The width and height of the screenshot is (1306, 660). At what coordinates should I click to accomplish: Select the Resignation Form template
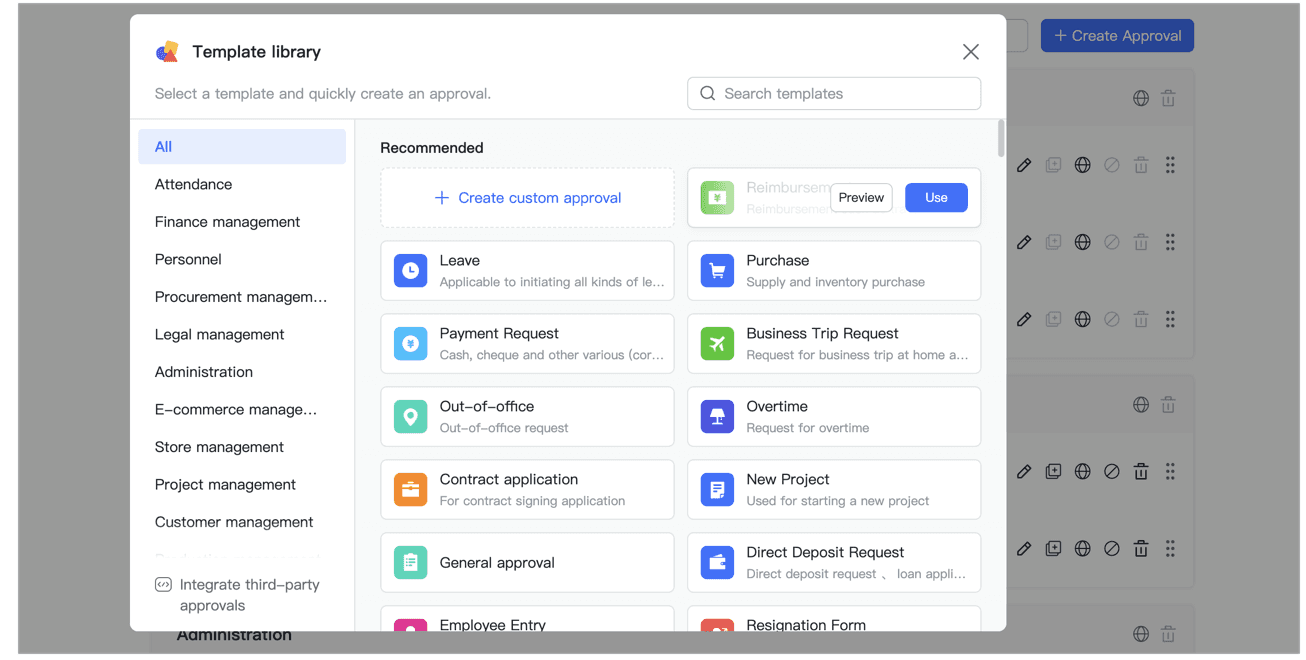pyautogui.click(x=834, y=619)
